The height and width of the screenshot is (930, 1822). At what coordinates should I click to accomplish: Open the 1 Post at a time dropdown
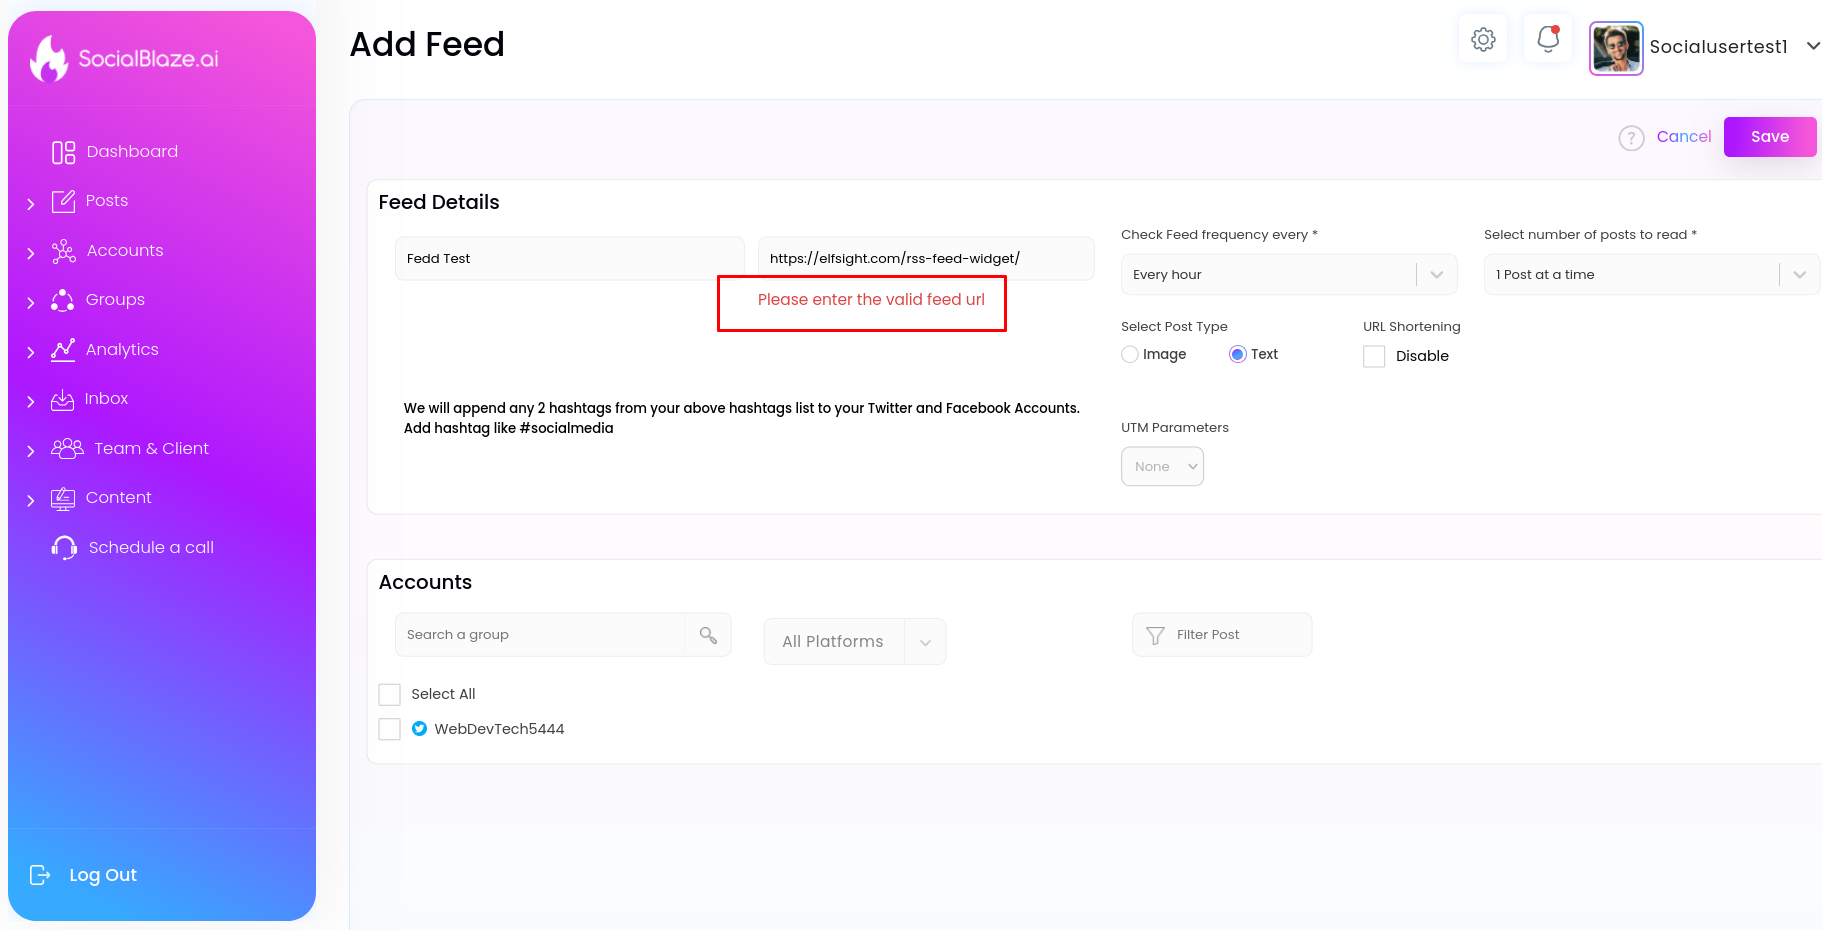pyautogui.click(x=1652, y=274)
